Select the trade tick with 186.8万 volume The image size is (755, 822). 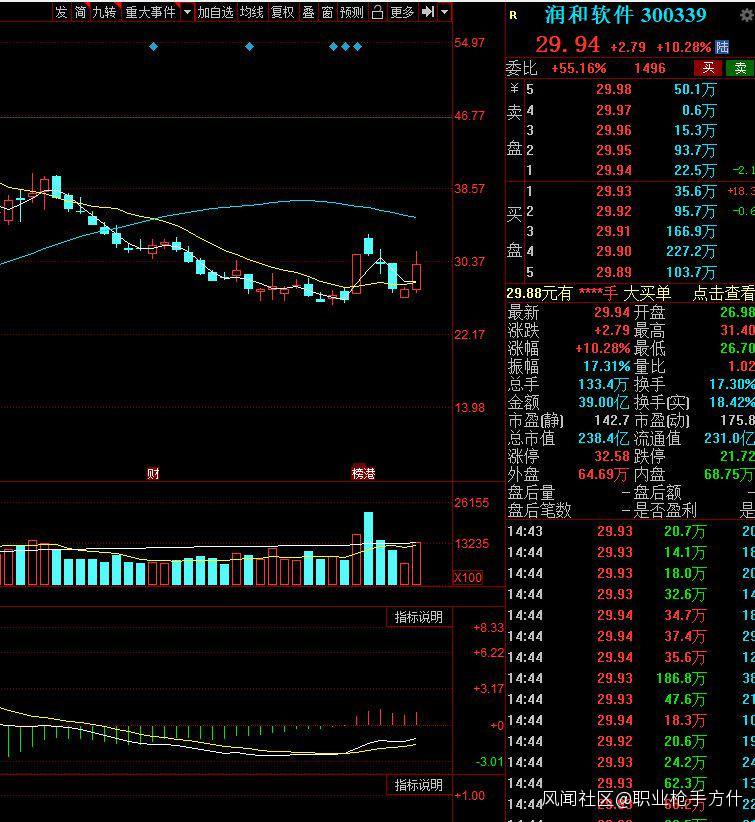pos(631,678)
